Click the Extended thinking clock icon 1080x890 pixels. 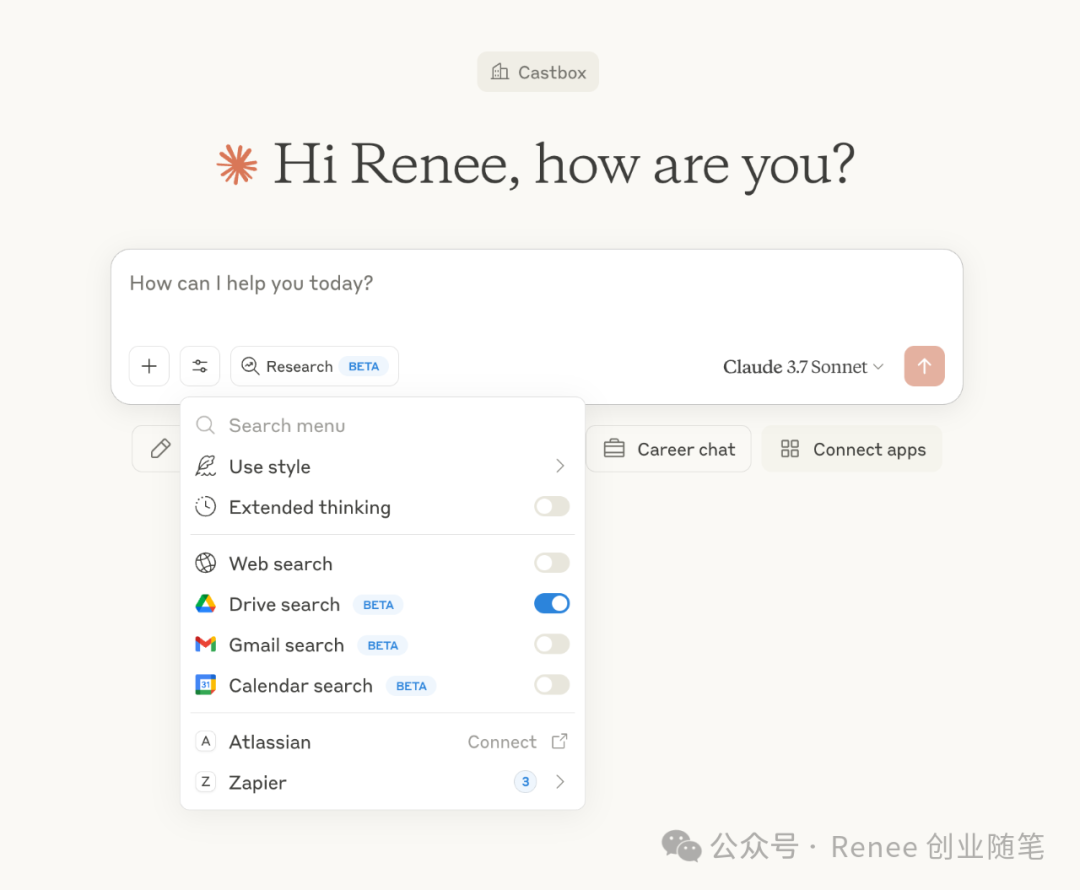click(205, 507)
